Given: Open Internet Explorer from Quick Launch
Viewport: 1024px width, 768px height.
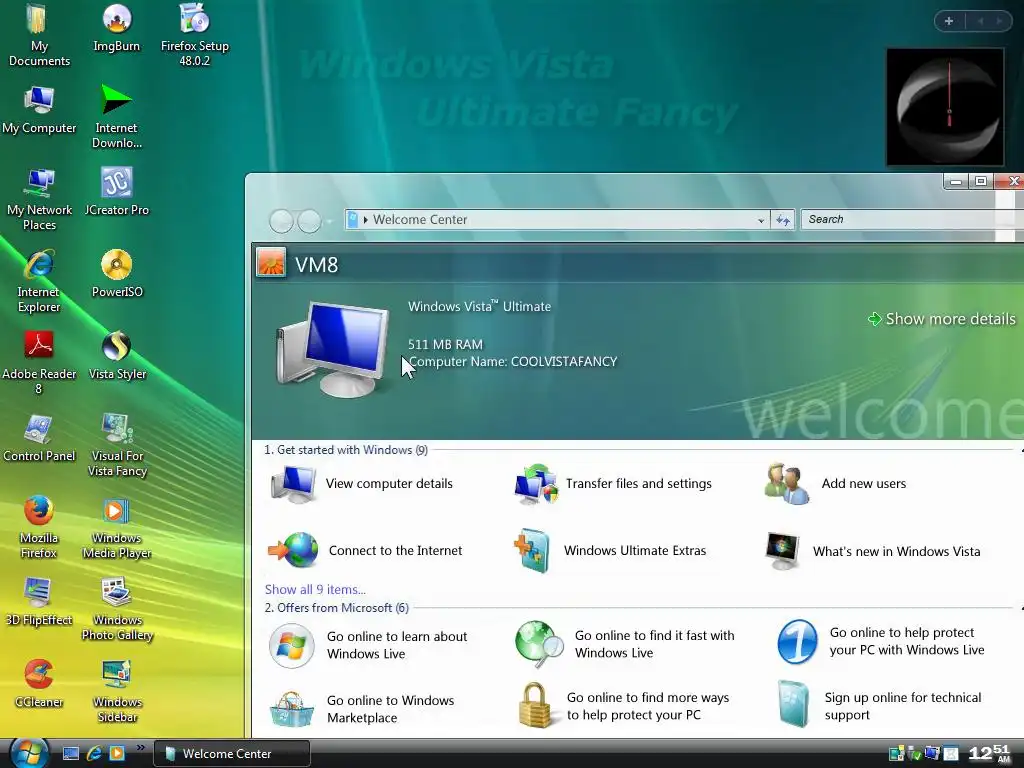Looking at the screenshot, I should tap(94, 754).
